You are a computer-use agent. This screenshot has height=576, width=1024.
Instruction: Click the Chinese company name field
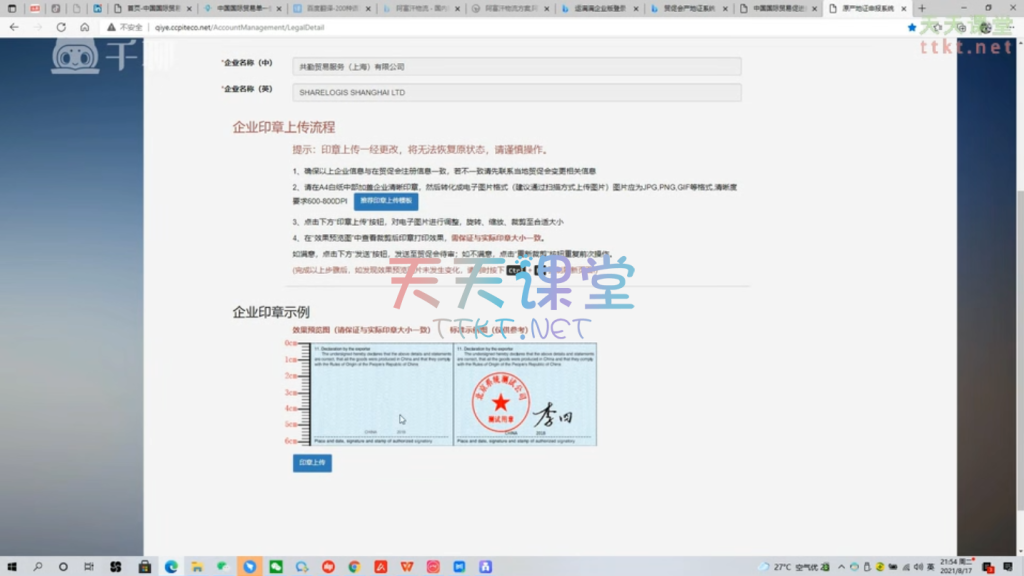[516, 66]
